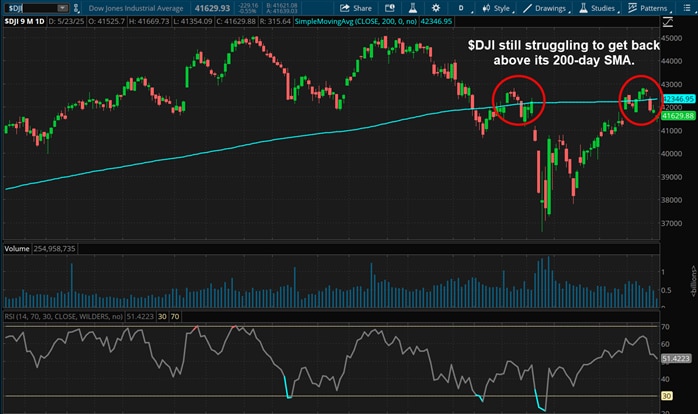698x414 pixels.
Task: Click the price axis scale icon
Action: click(x=668, y=21)
